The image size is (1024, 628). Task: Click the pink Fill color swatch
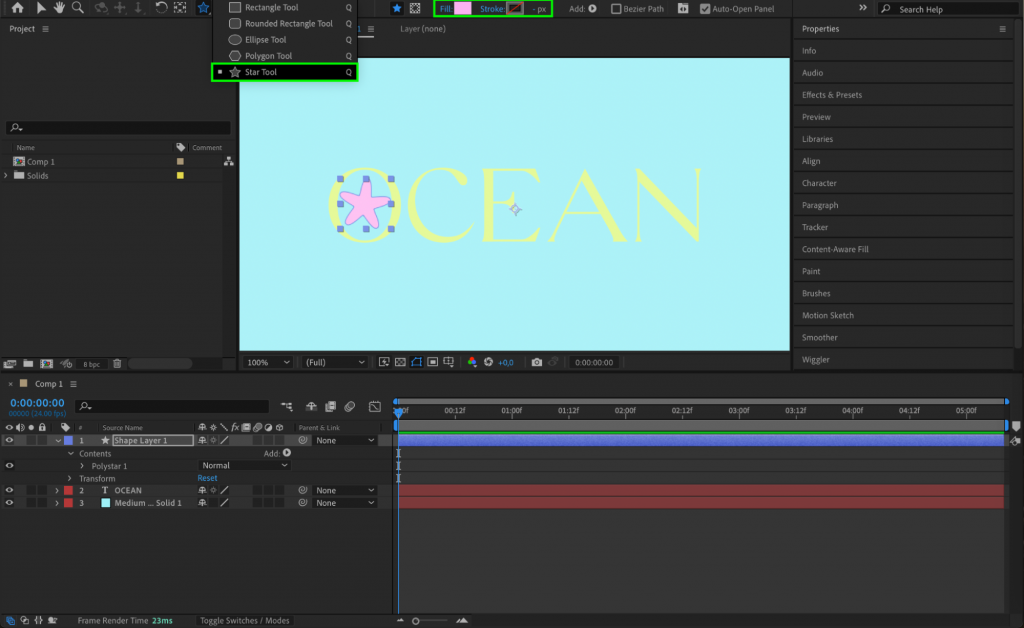[x=465, y=9]
